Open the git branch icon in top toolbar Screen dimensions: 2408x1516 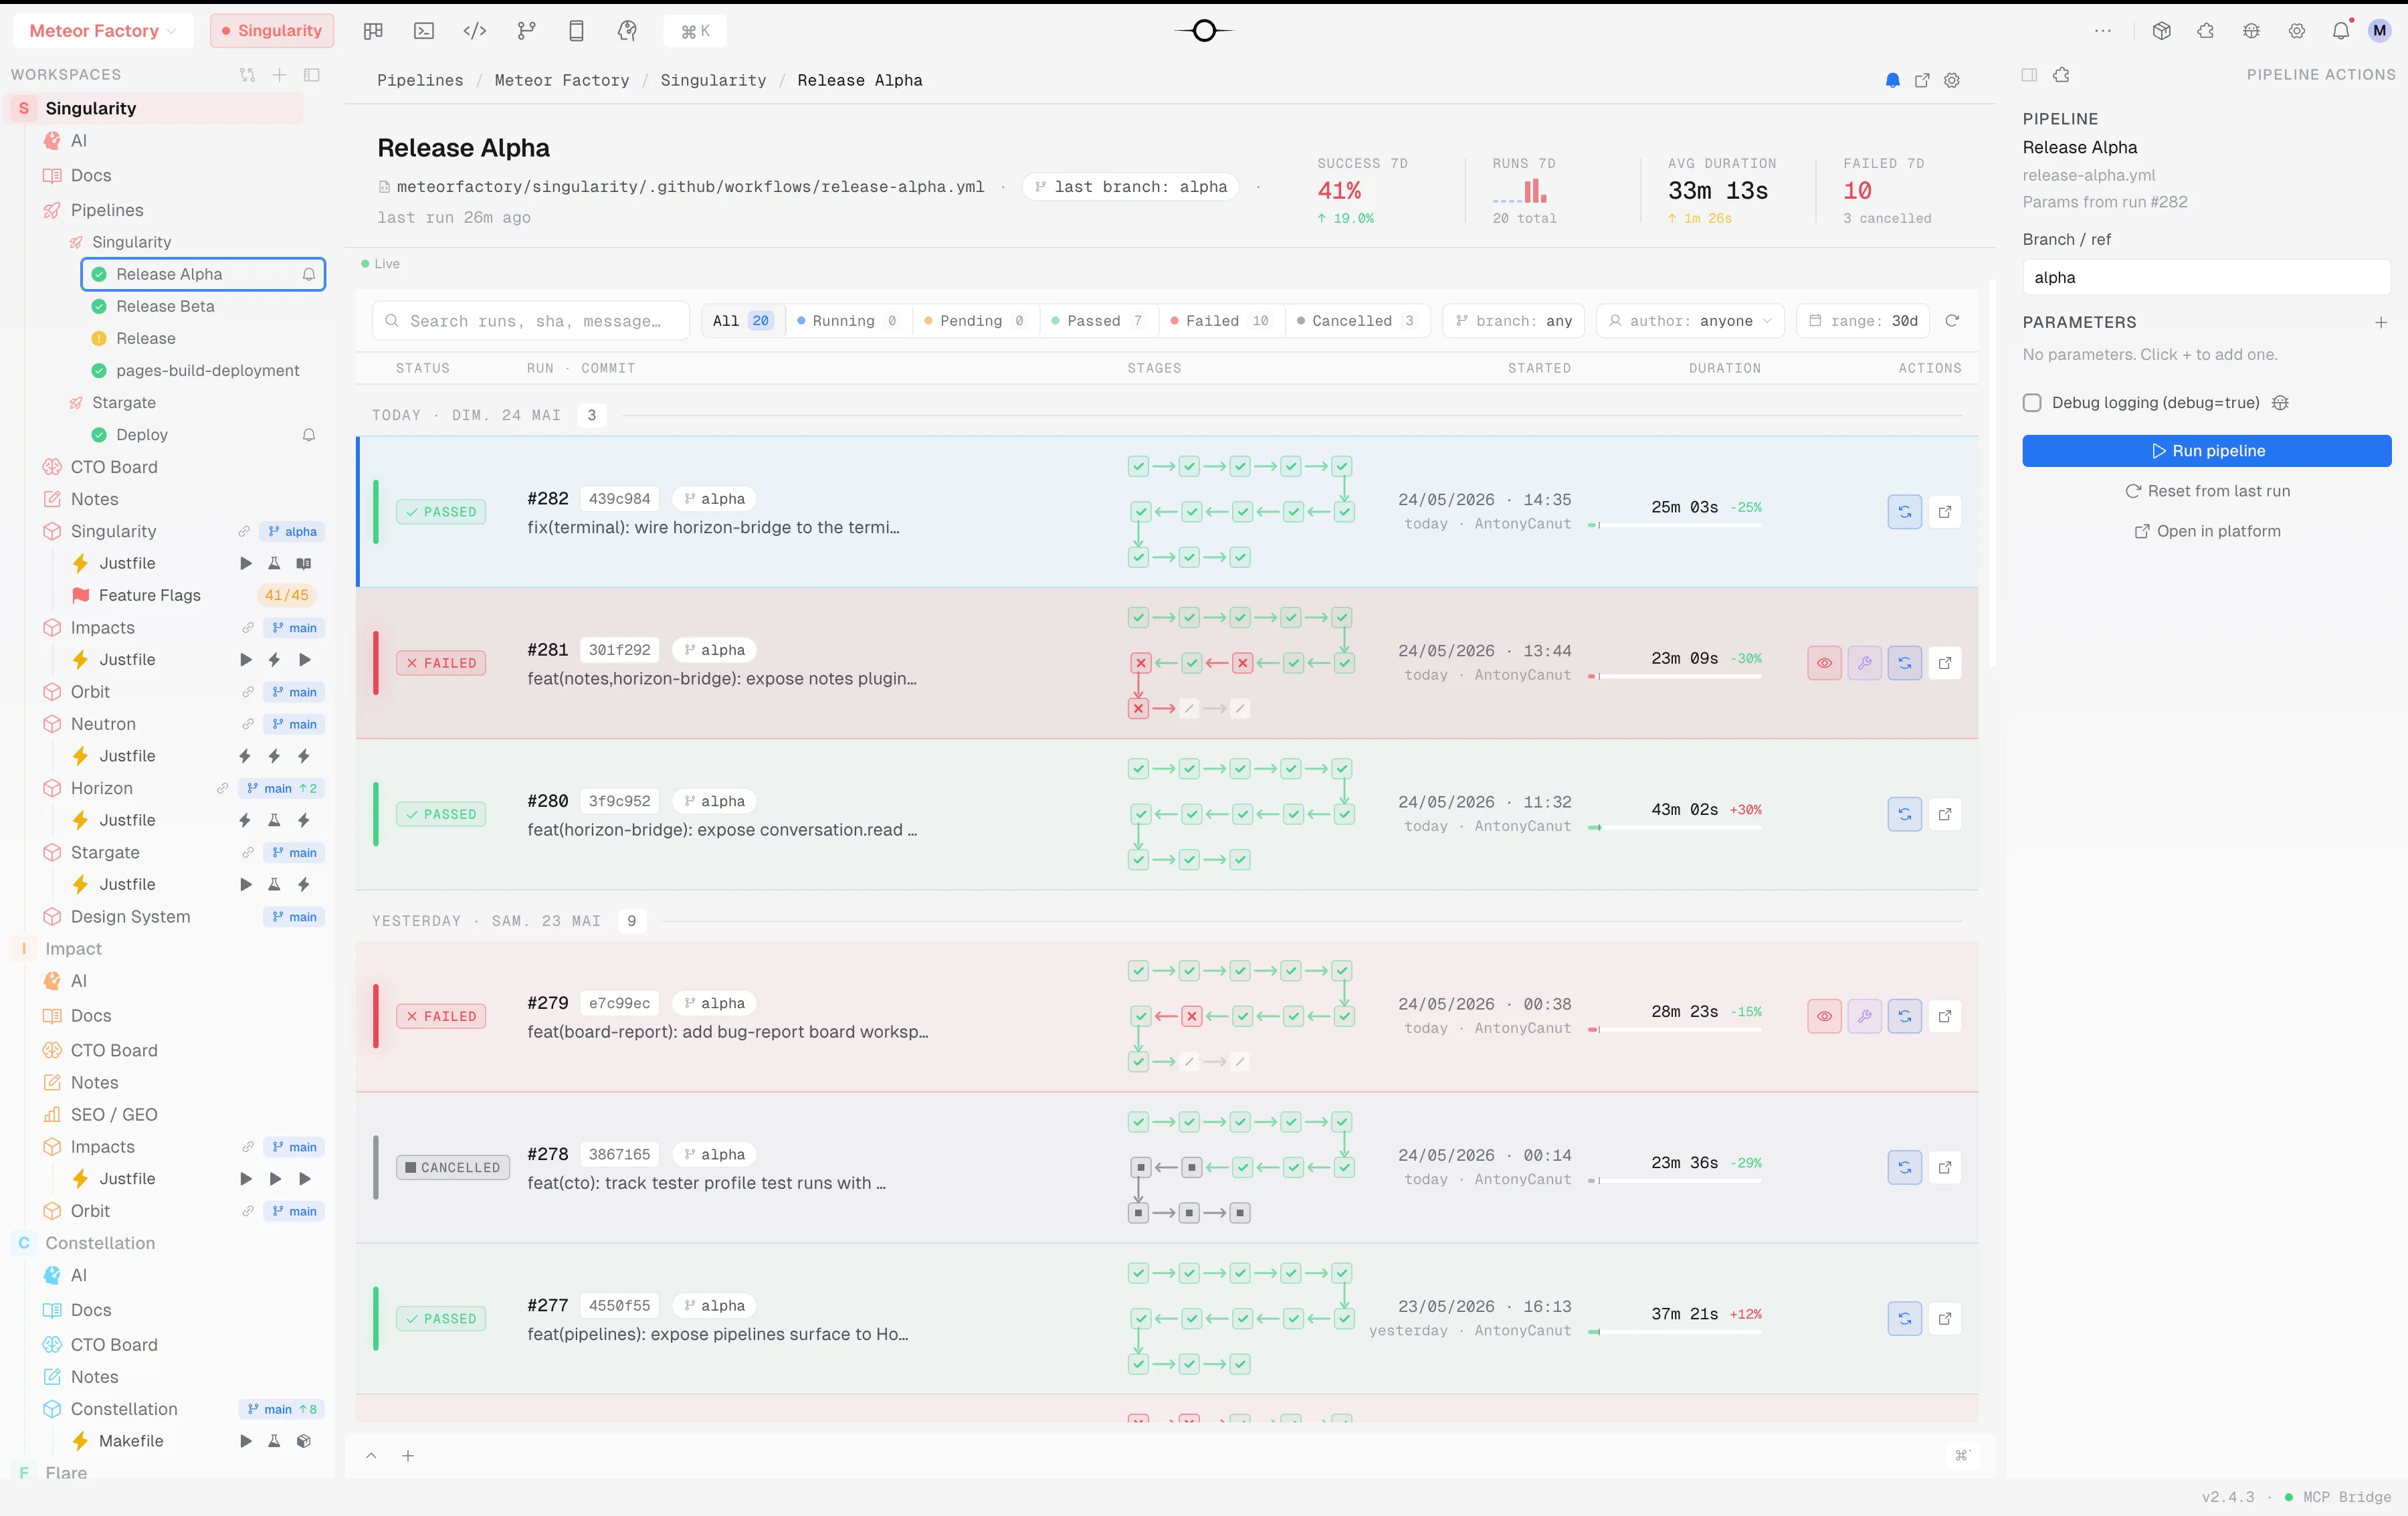(x=526, y=31)
